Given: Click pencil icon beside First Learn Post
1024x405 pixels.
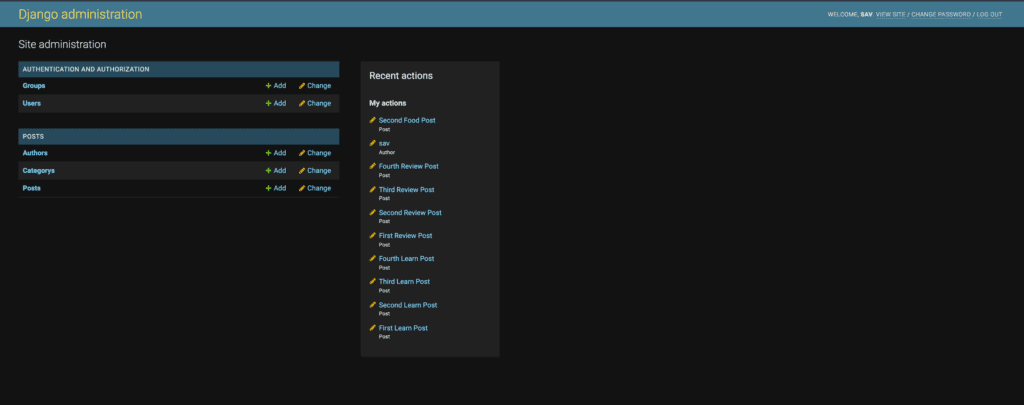Looking at the screenshot, I should coord(373,328).
